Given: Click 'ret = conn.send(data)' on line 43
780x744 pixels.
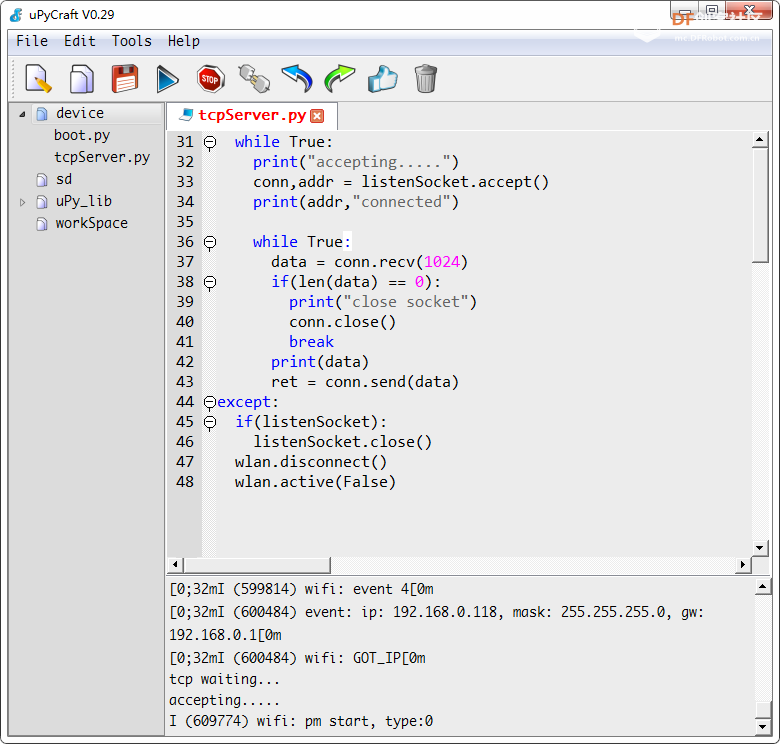Looking at the screenshot, I should [365, 382].
